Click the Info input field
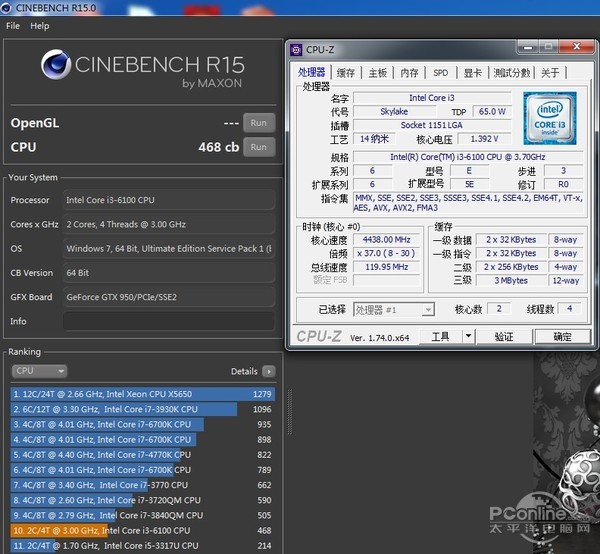The image size is (600, 554). [169, 321]
